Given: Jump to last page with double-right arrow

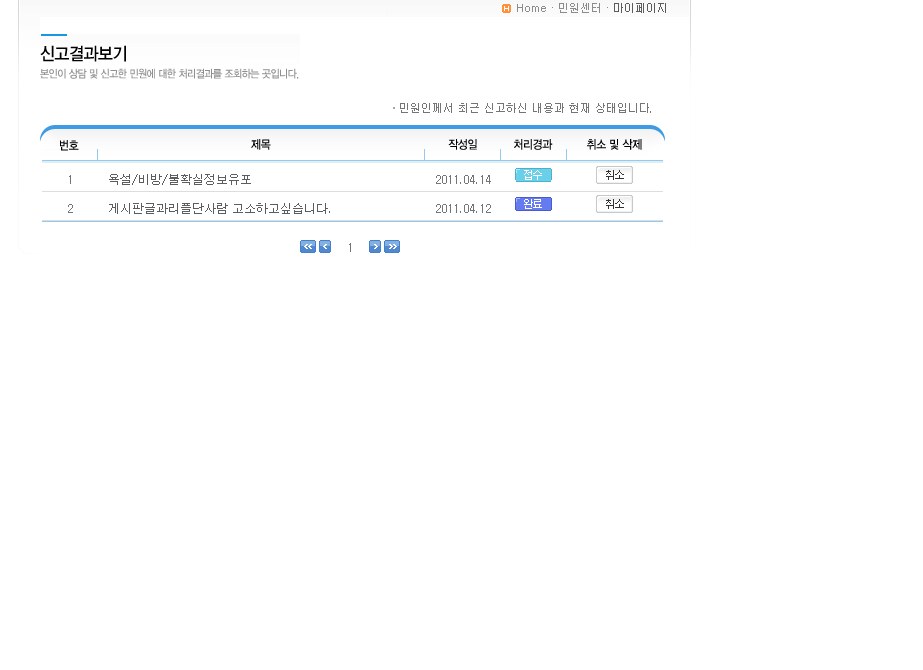Looking at the screenshot, I should click(x=392, y=247).
